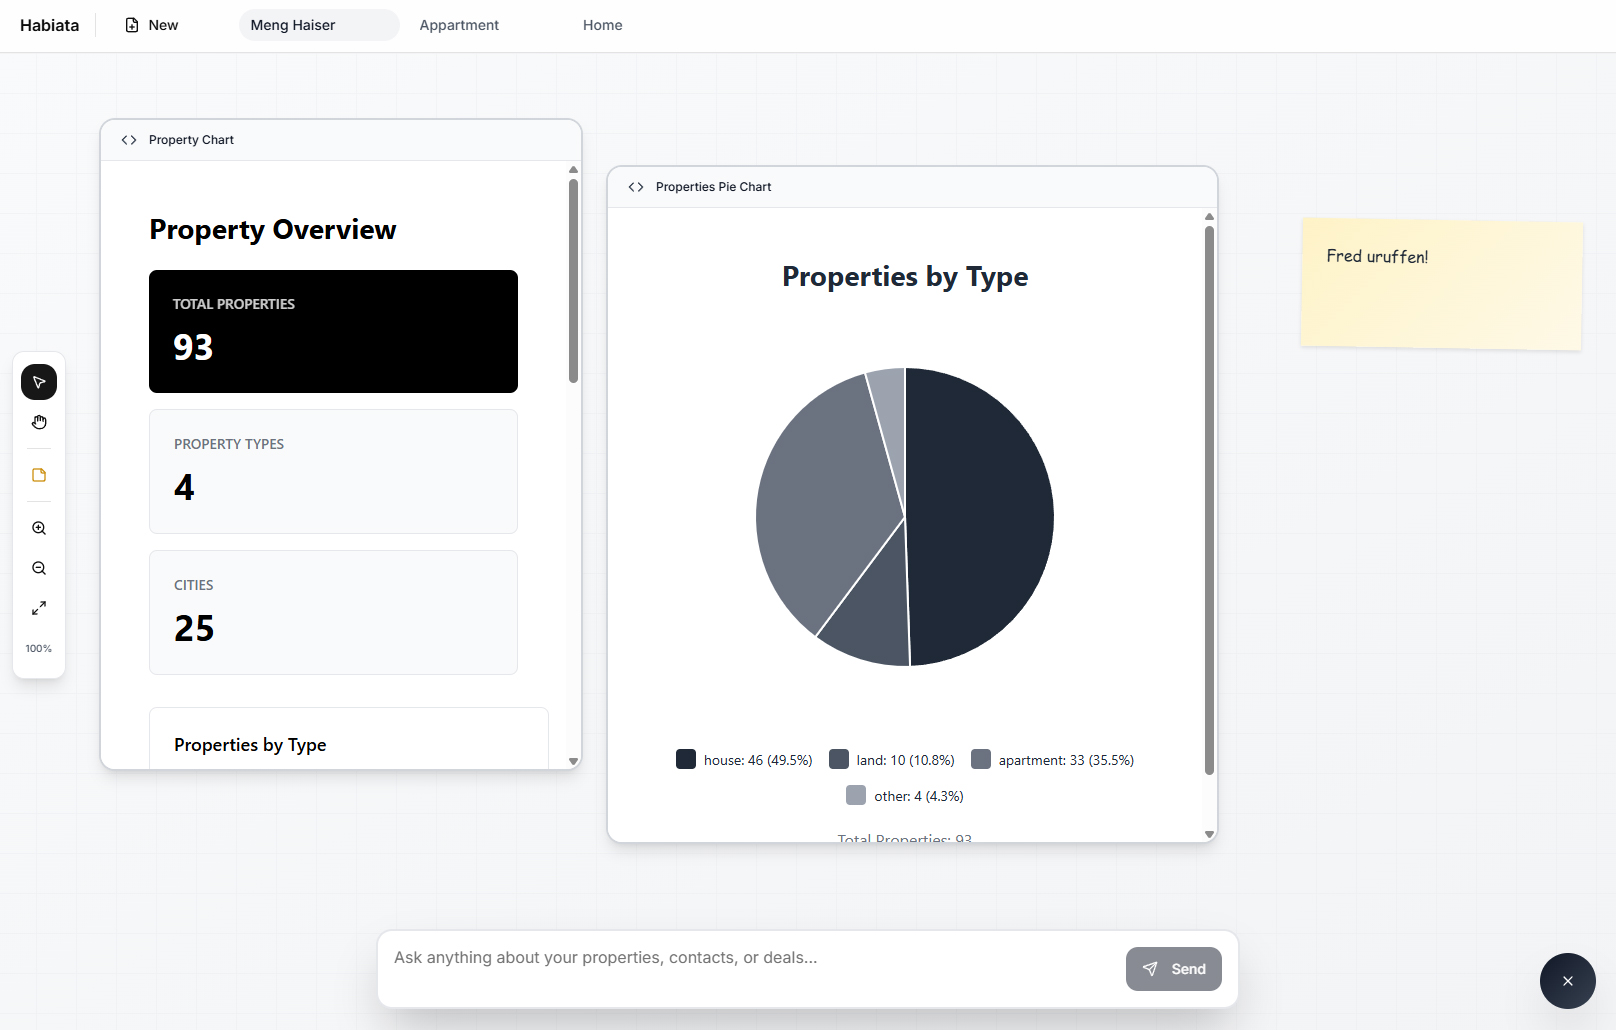Open code view for Property Chart

click(128, 139)
